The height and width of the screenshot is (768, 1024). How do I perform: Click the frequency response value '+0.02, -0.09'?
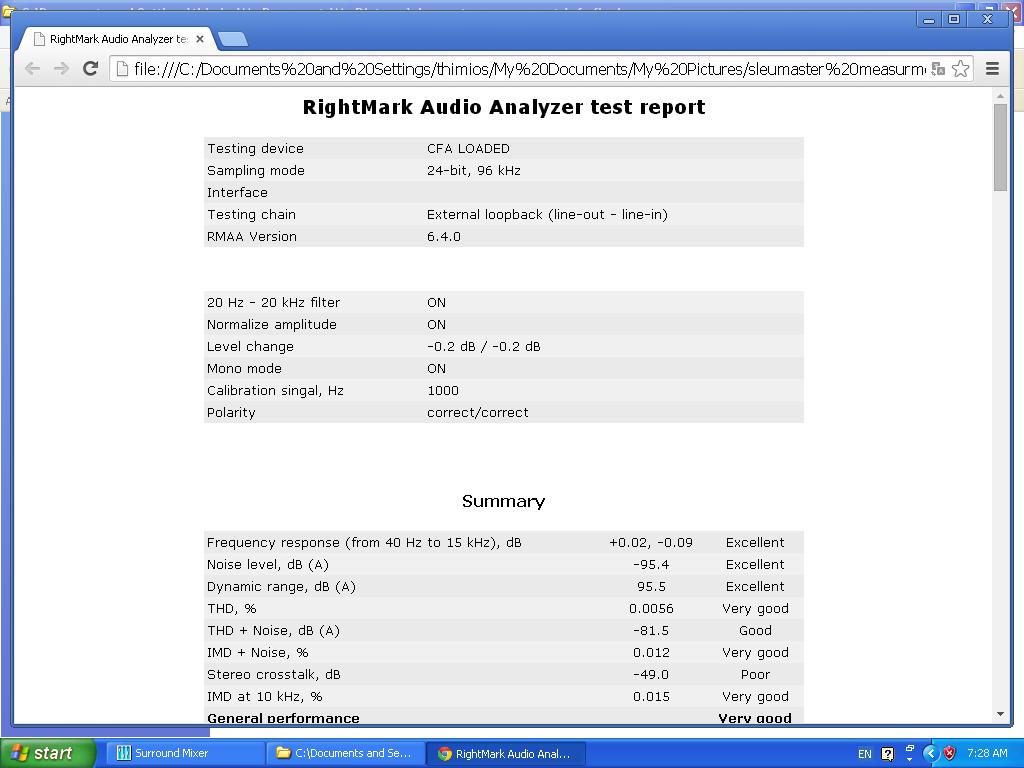pos(651,543)
